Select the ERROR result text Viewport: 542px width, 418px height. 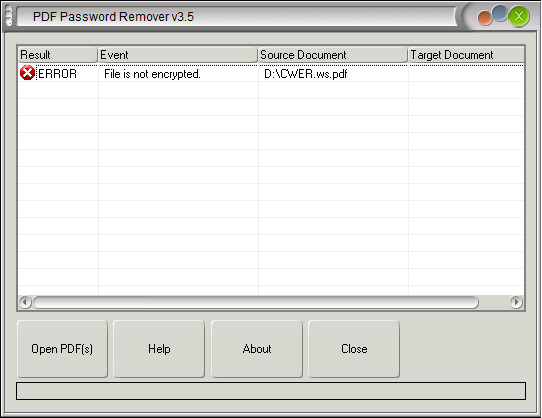57,74
